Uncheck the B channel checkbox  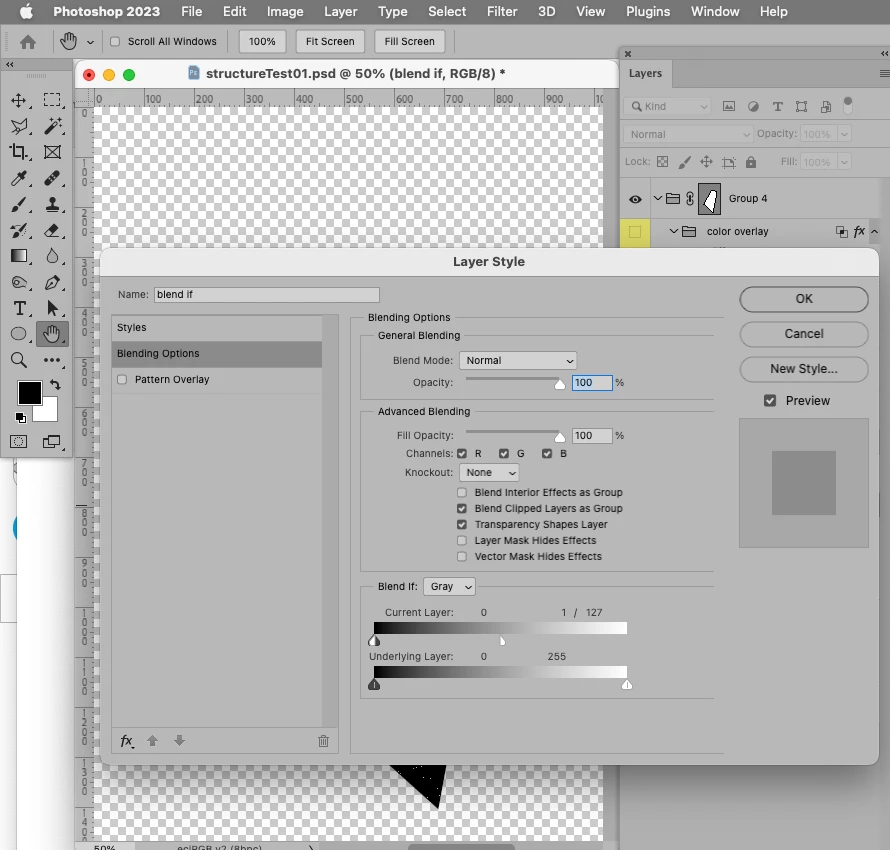[547, 453]
